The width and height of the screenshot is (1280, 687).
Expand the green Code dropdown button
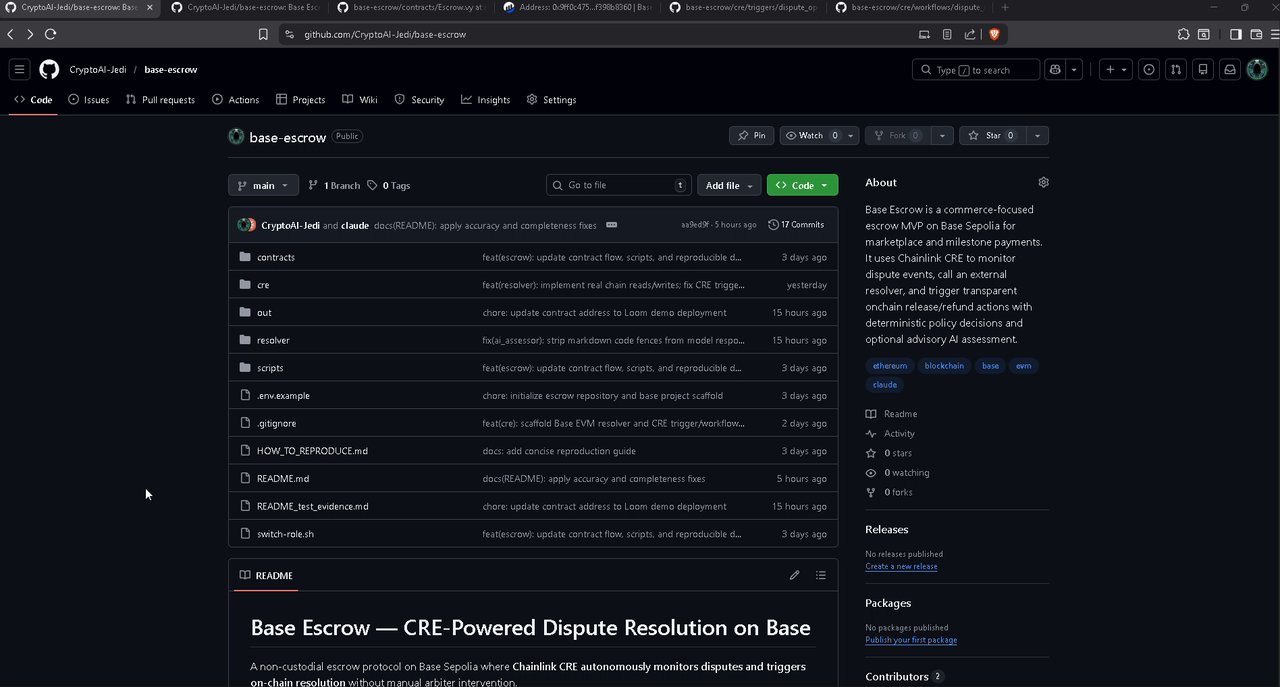pos(802,185)
